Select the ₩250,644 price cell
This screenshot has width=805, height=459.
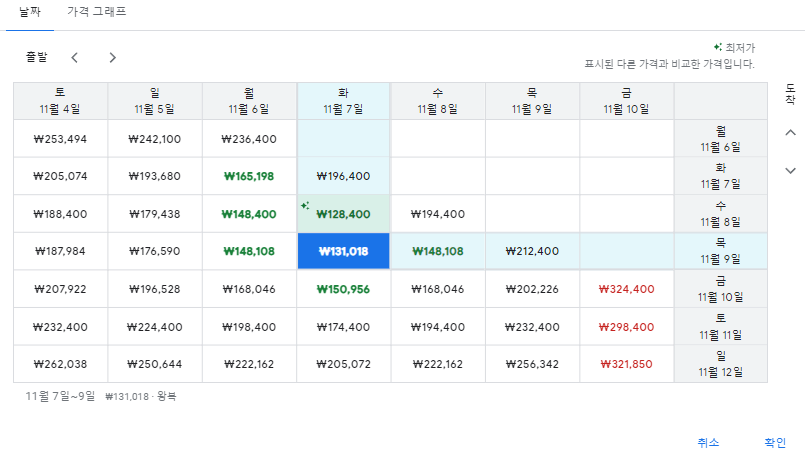[155, 364]
